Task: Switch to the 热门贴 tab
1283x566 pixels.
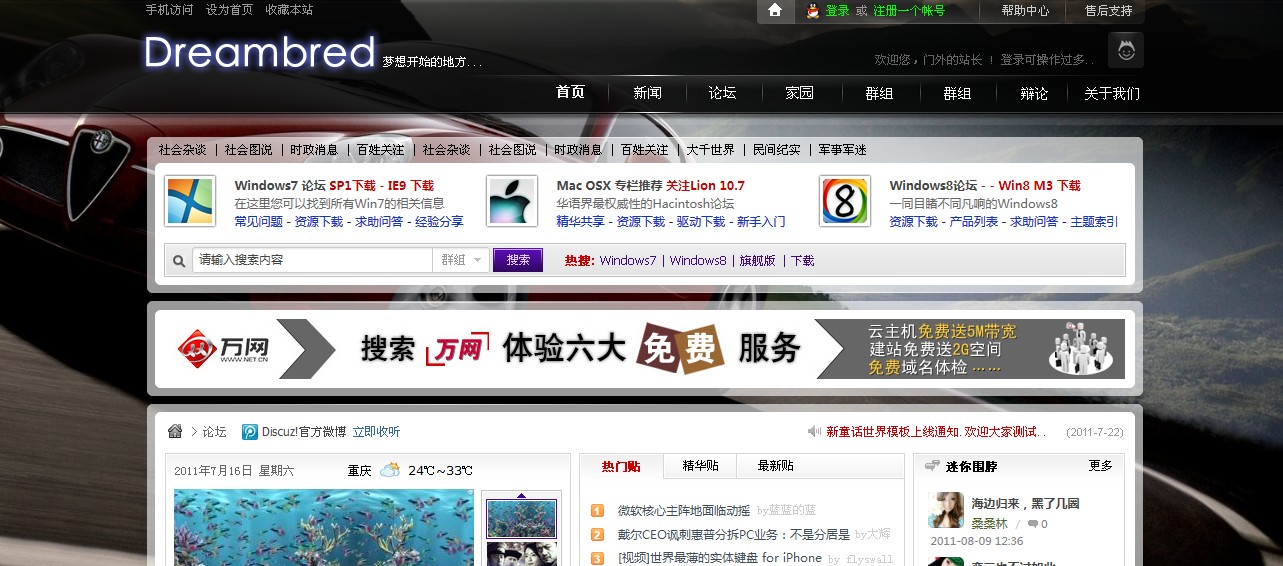Action: pyautogui.click(x=621, y=466)
